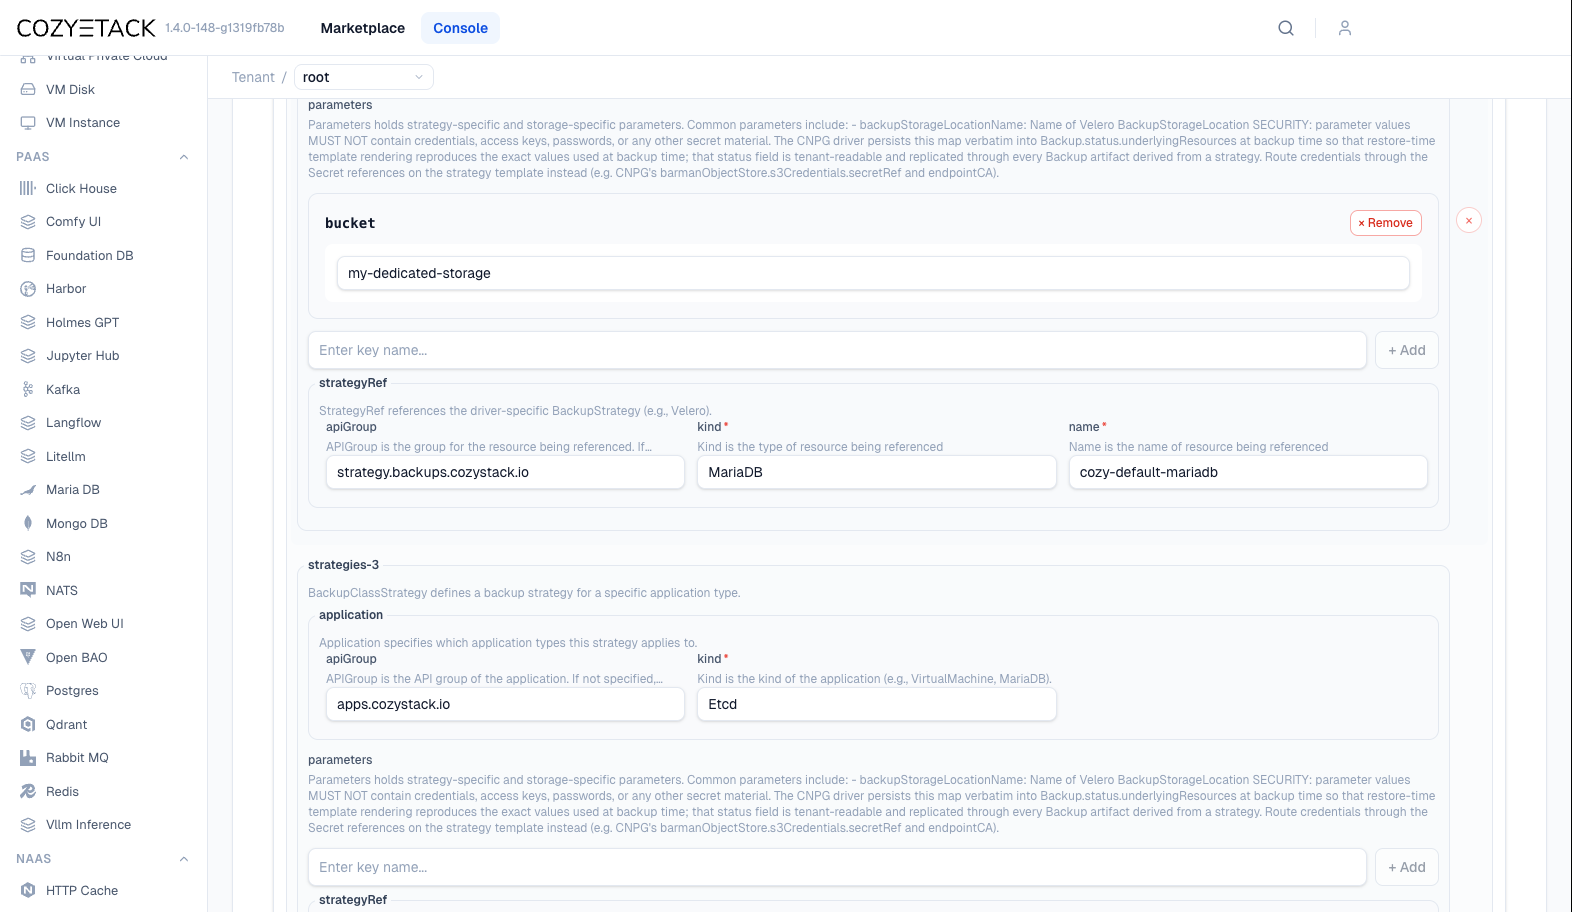Screen dimensions: 1572x912
Task: Delete the strategy with the round x button
Action: pyautogui.click(x=1469, y=221)
